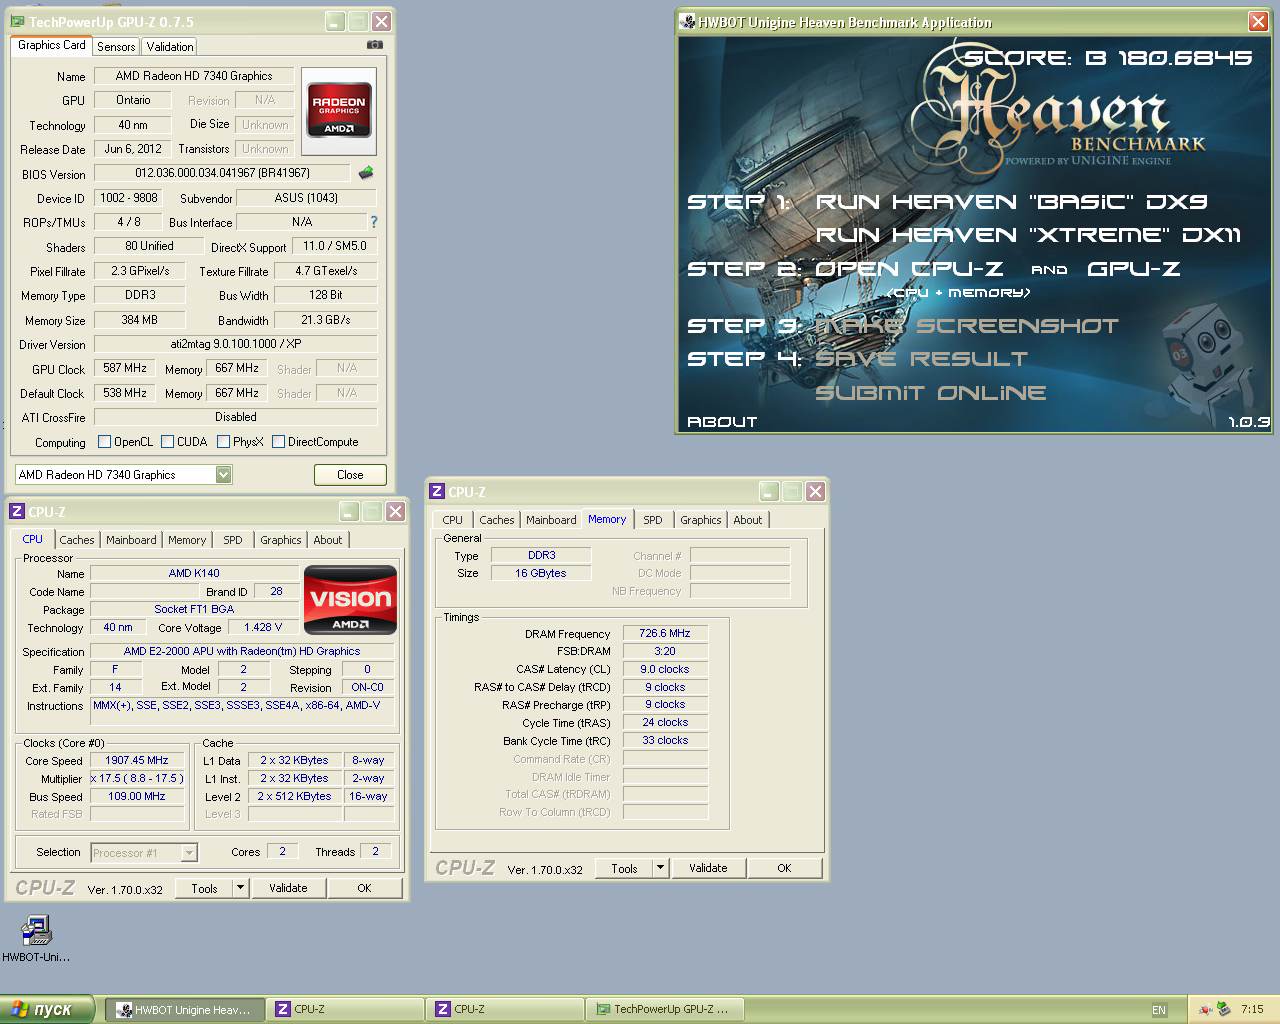Viewport: 1280px width, 1024px height.
Task: Click the Memory CPU-Z window title icon
Action: (x=437, y=491)
